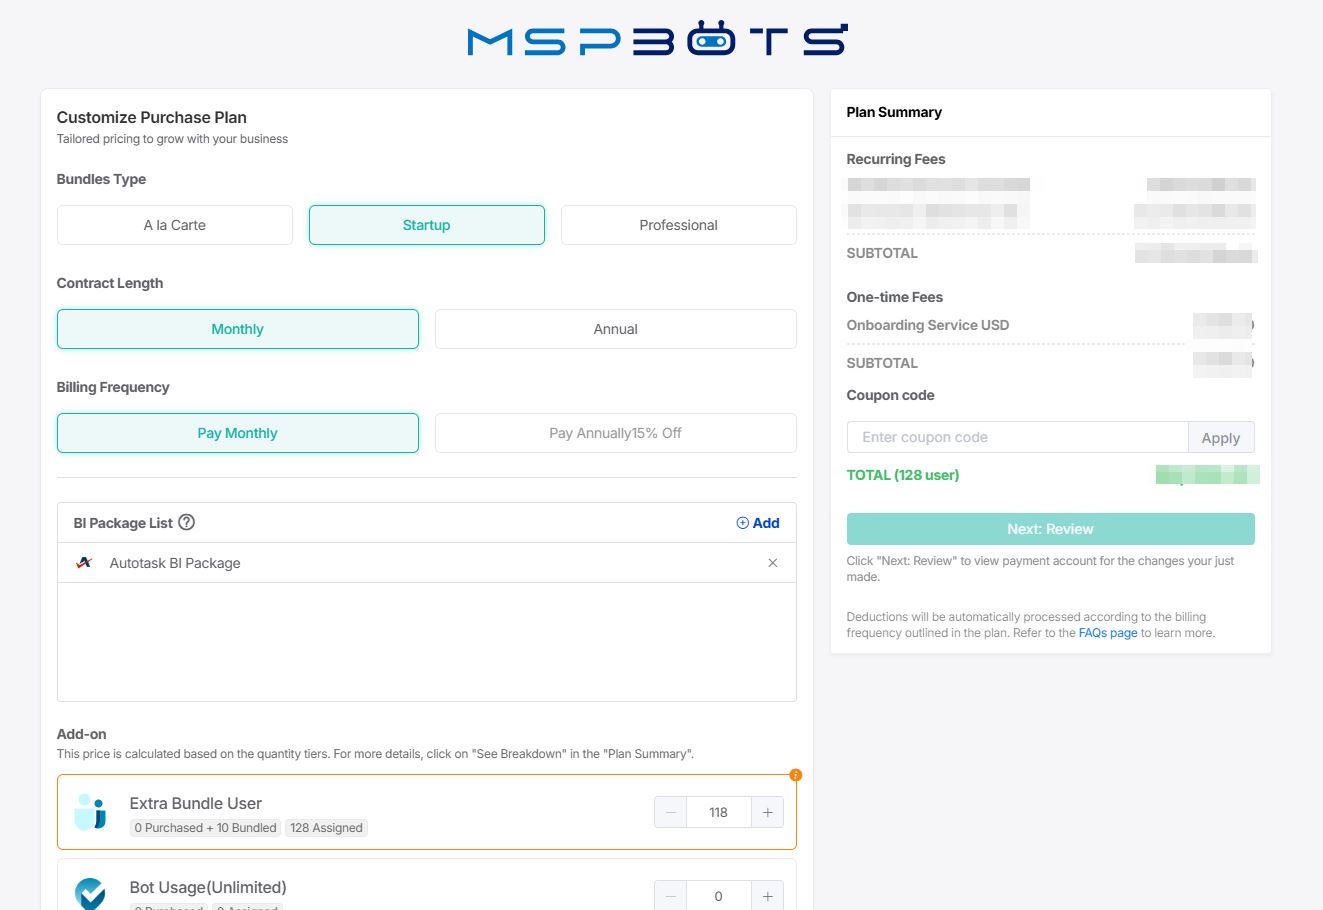1323x910 pixels.
Task: Remove the Autotask BI Package
Action: click(x=772, y=563)
